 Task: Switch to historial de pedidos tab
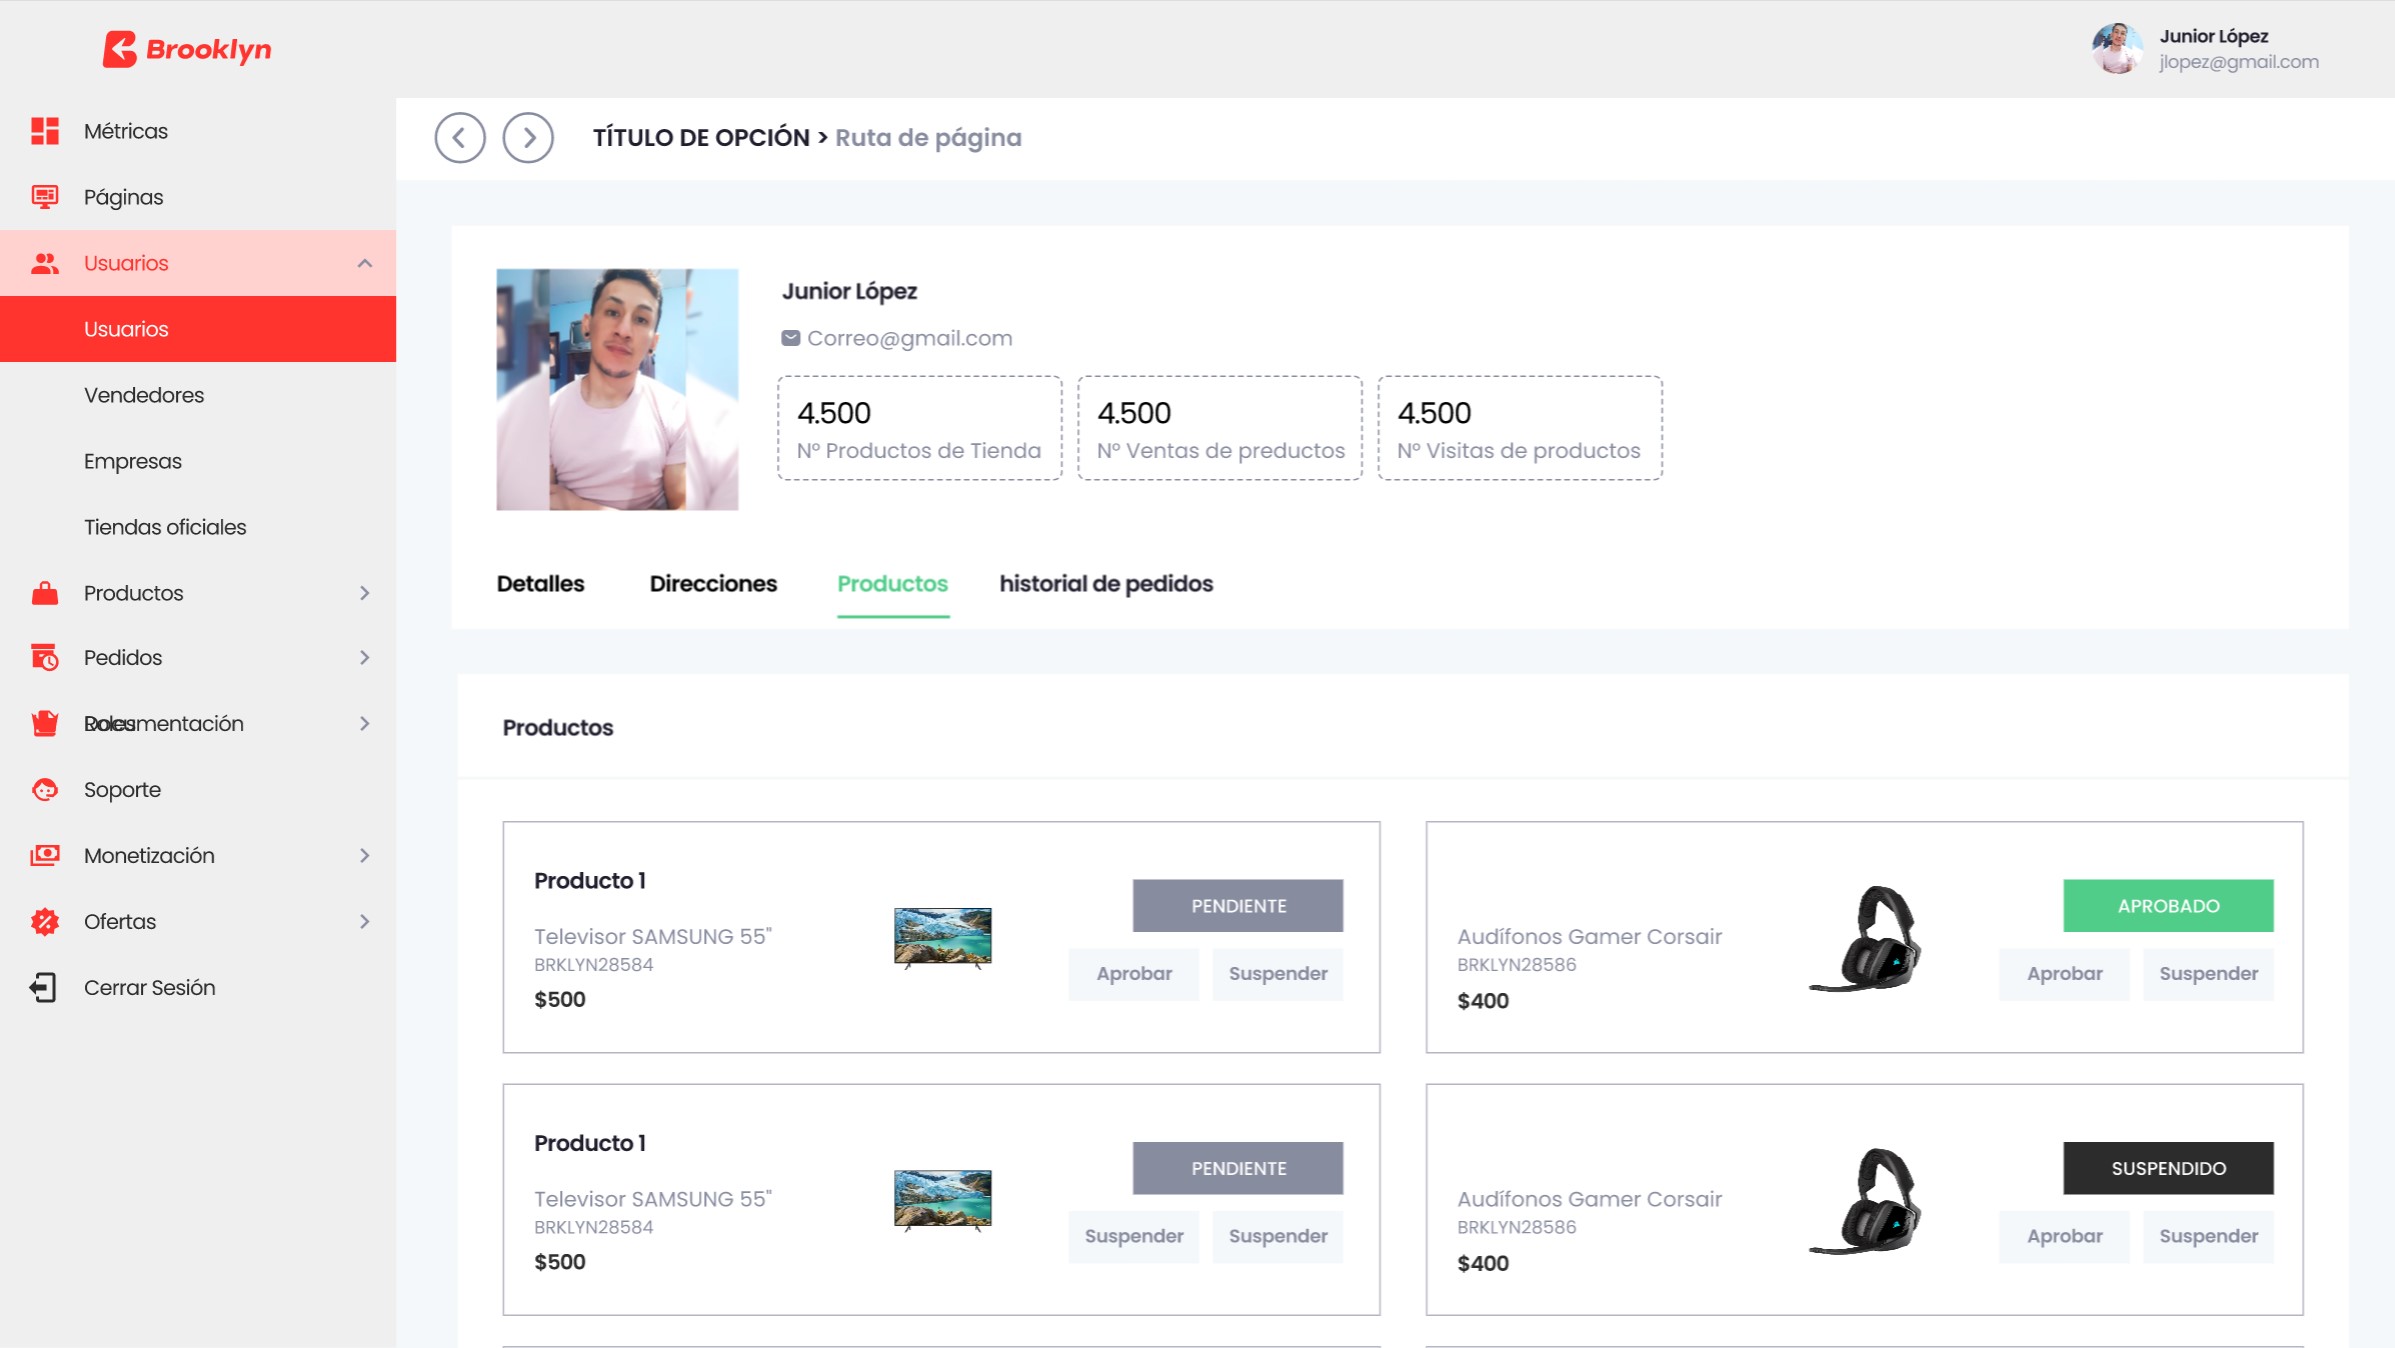1106,583
